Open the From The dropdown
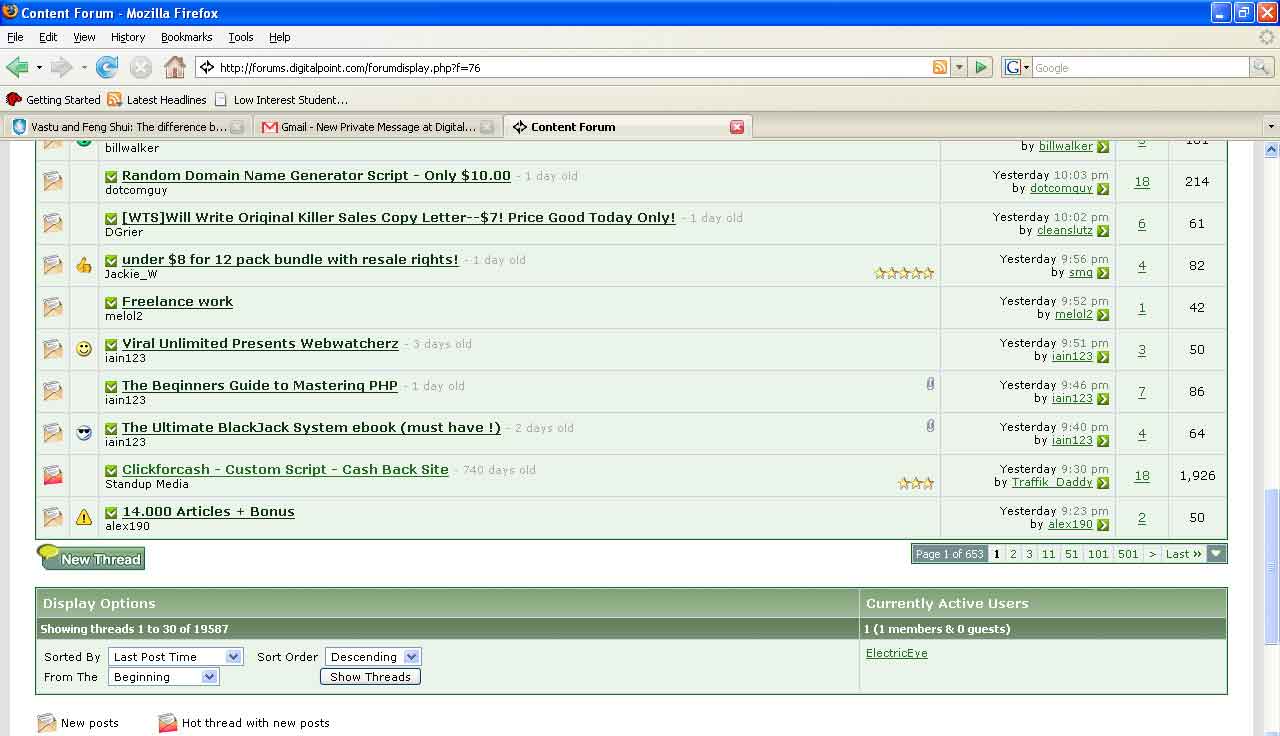This screenshot has width=1280, height=736. (x=163, y=677)
